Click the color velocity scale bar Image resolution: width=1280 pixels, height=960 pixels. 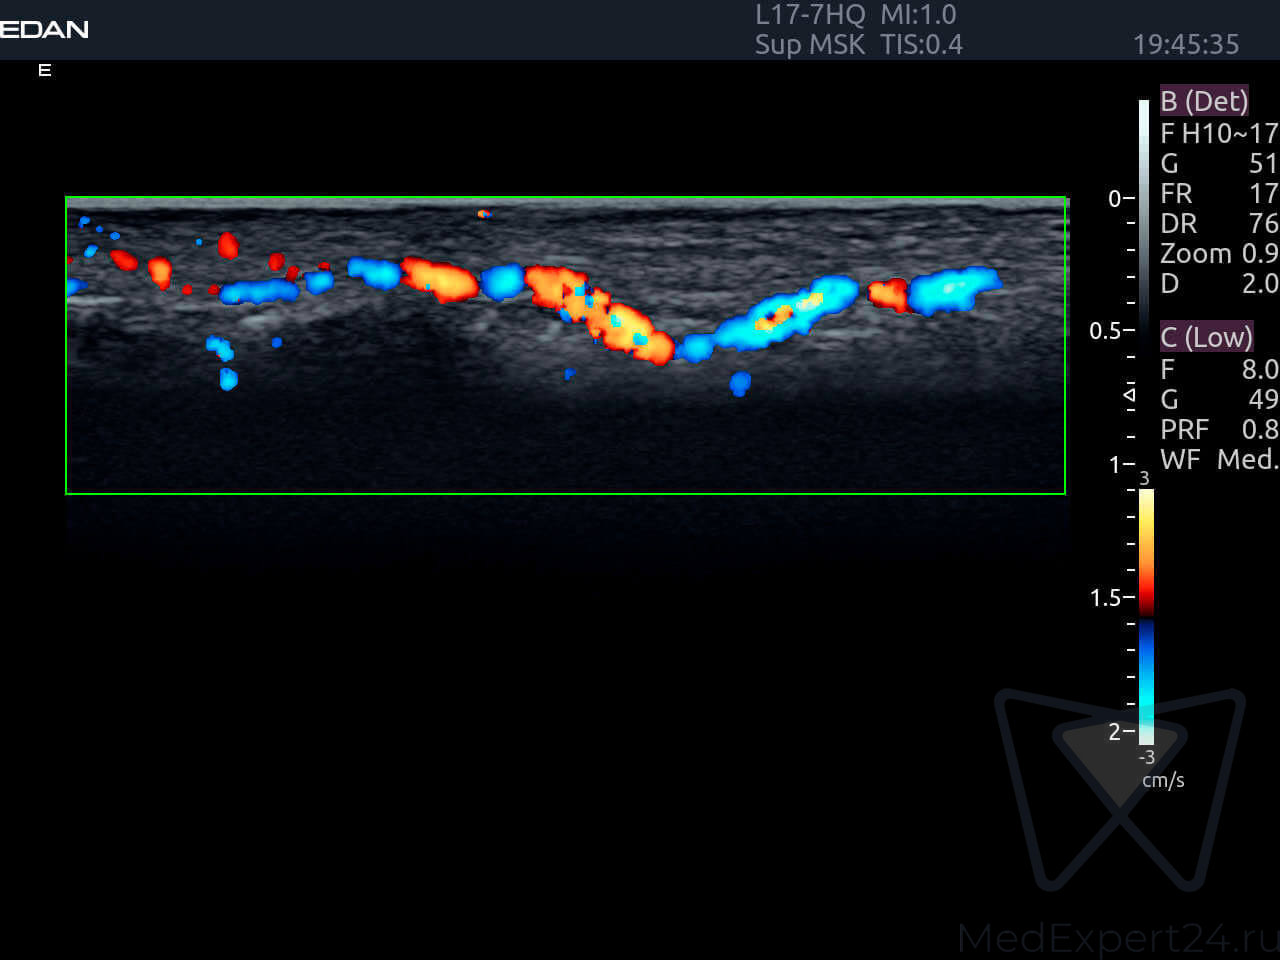point(1146,615)
